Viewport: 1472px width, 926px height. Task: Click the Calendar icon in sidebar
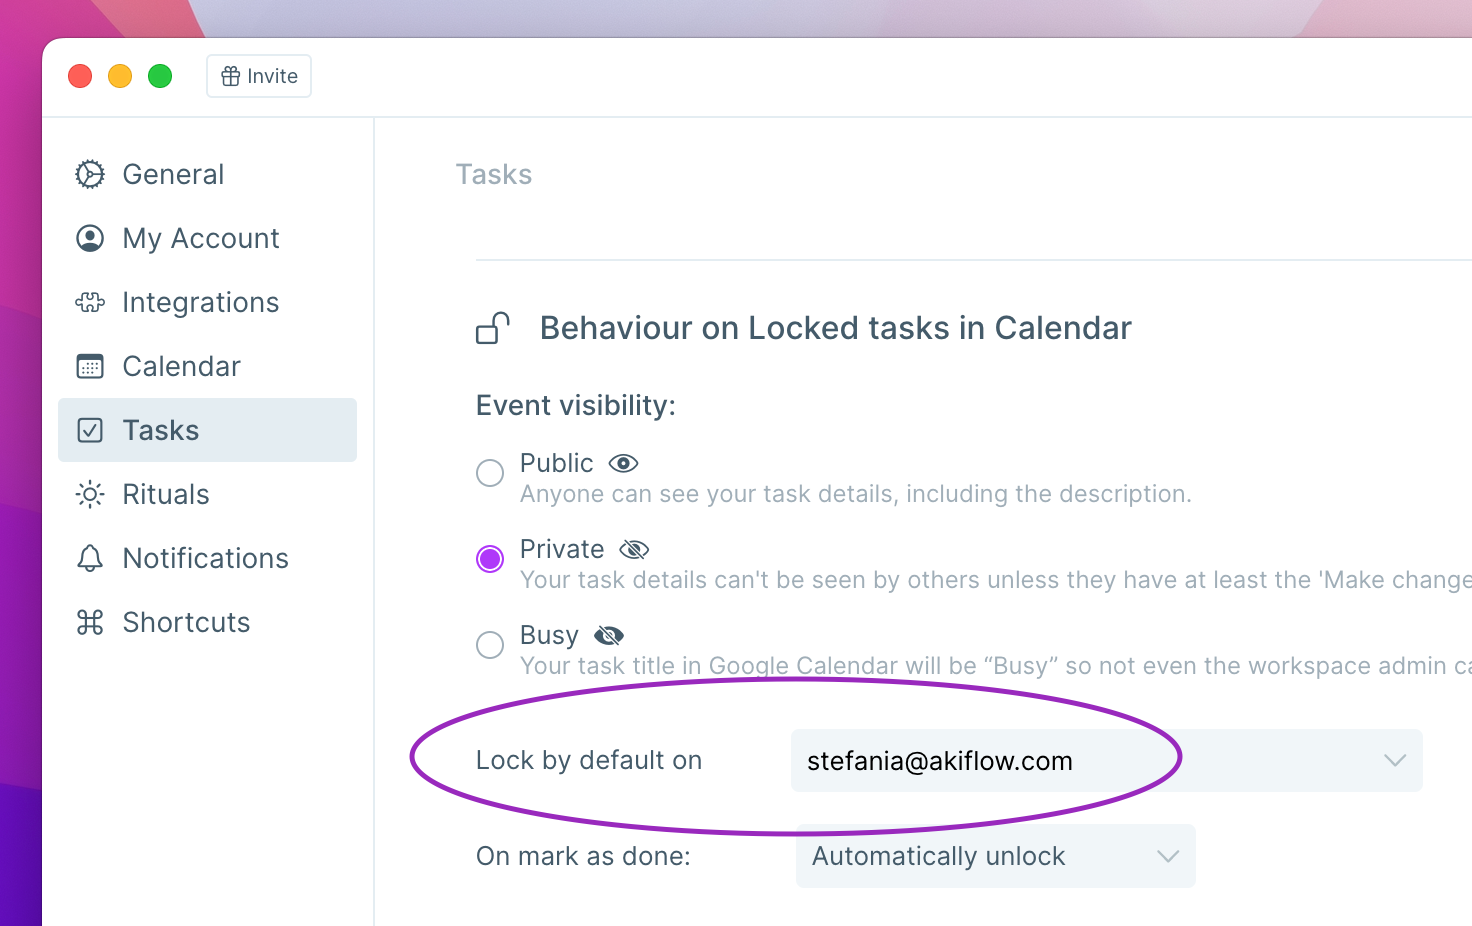pos(90,366)
